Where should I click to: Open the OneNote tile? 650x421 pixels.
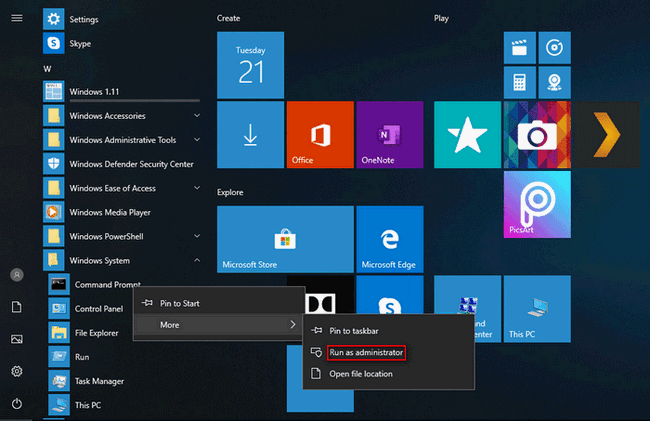pos(390,135)
